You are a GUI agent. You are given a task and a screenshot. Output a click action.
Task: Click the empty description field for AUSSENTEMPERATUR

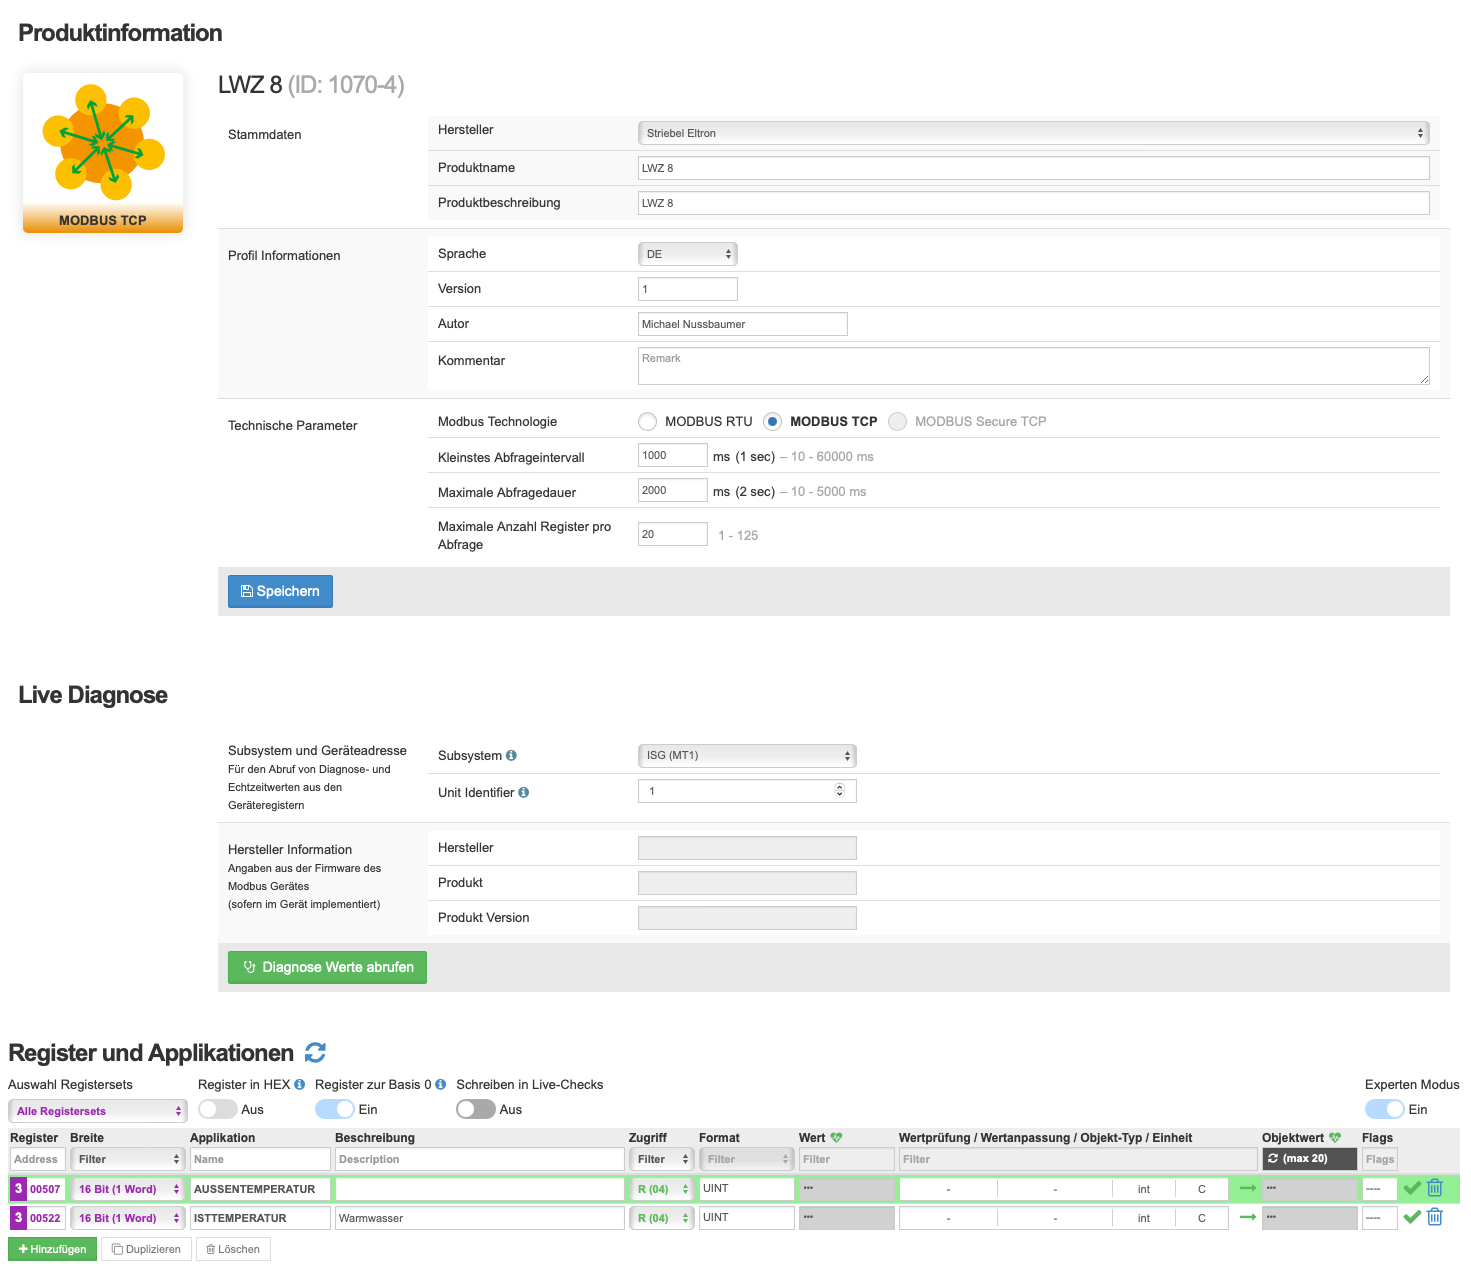coord(480,1189)
